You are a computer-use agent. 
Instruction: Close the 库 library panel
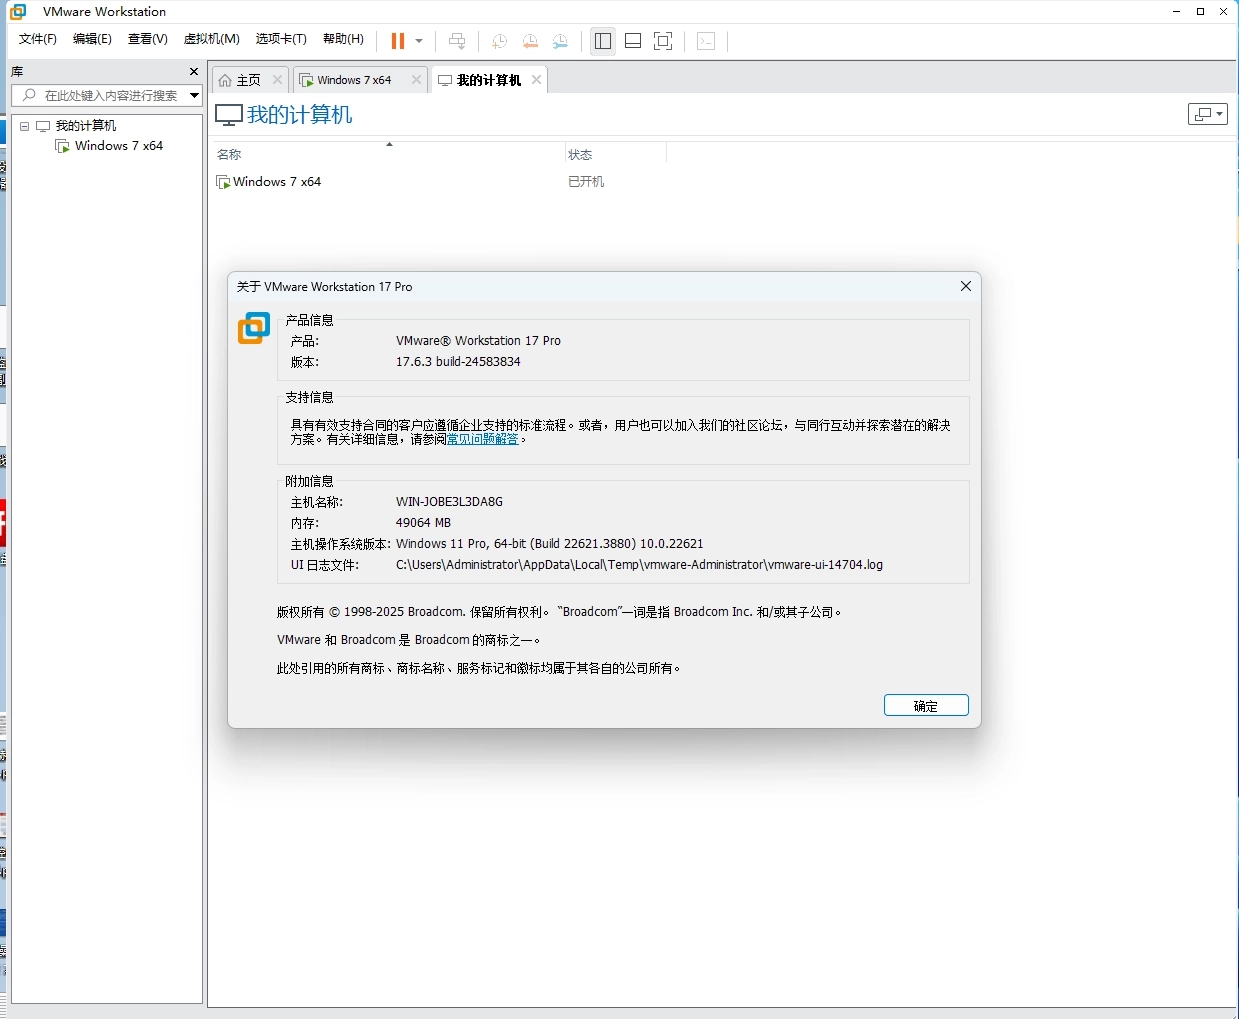point(194,71)
